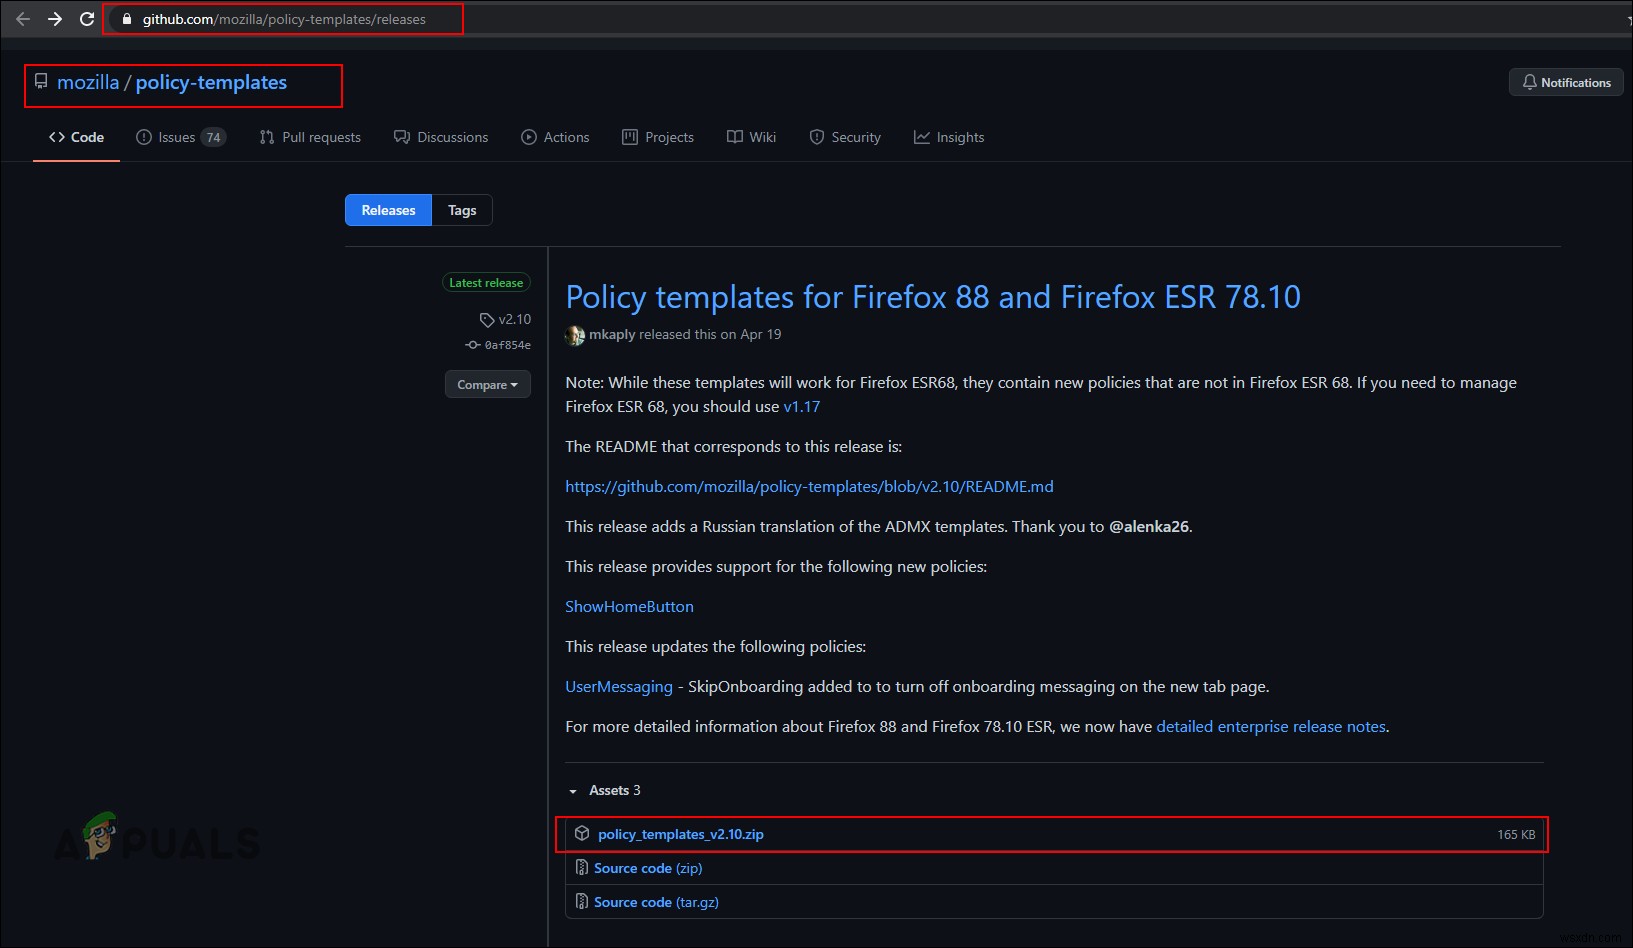View the Projects tab
The image size is (1633, 948).
(658, 137)
